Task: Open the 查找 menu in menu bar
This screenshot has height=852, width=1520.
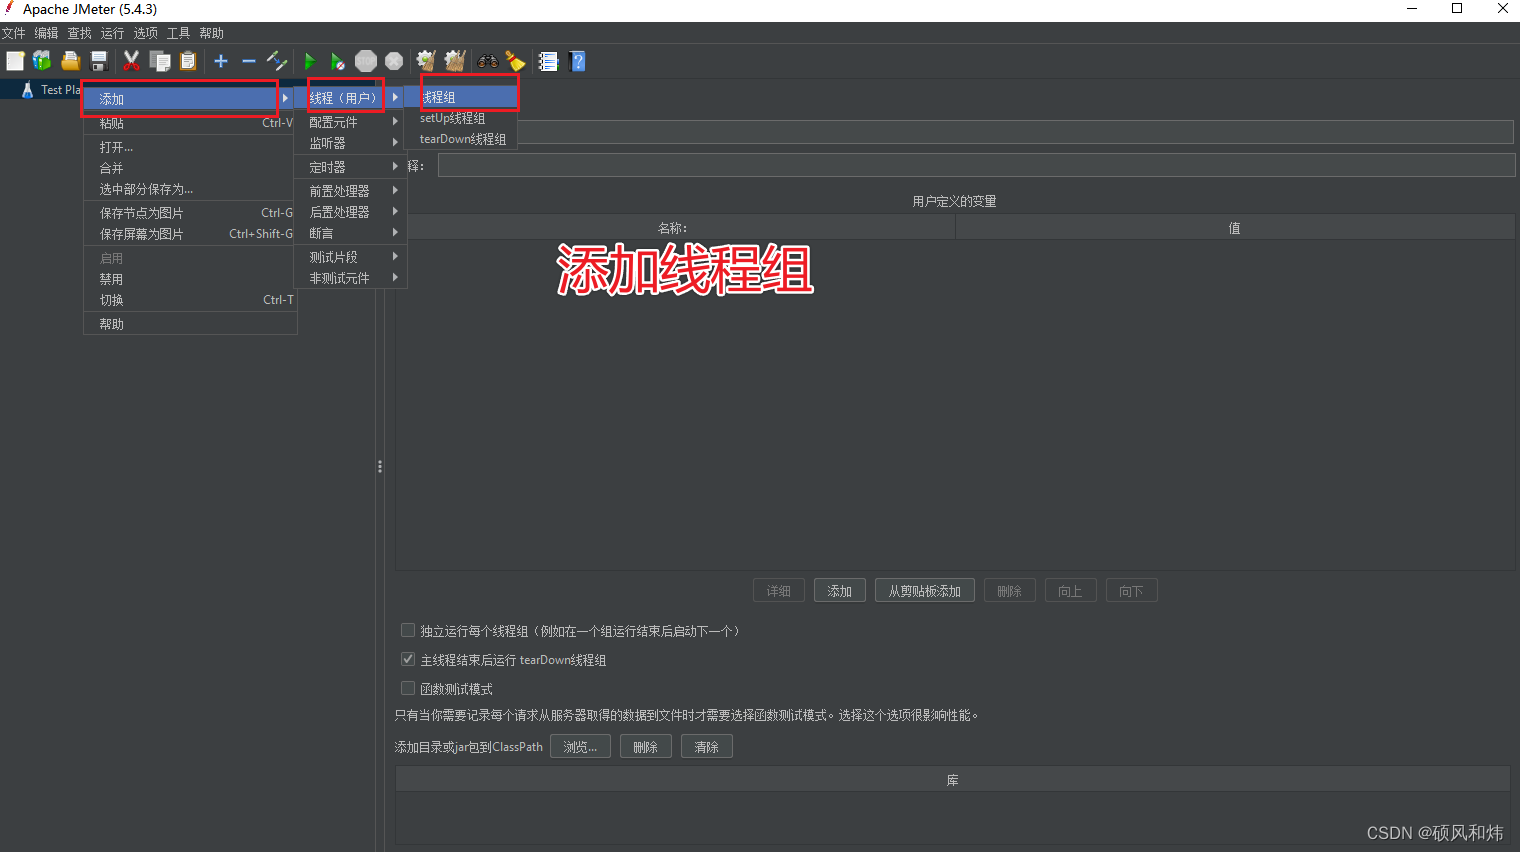Action: coord(80,33)
